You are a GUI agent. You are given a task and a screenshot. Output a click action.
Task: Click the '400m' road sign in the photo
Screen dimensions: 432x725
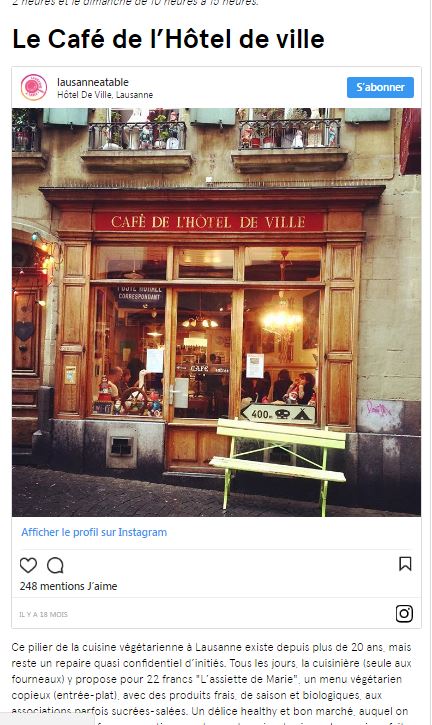tap(278, 414)
